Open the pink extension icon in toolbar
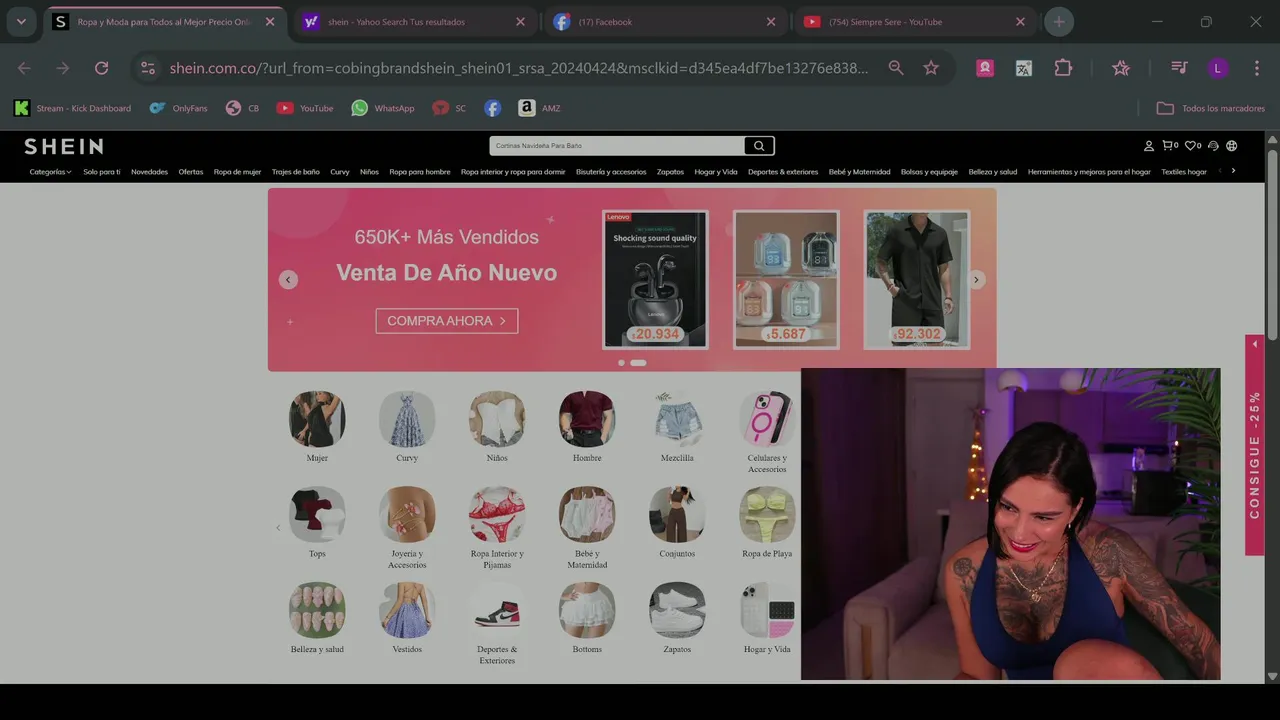Screen dimensions: 1280x720 985,68
